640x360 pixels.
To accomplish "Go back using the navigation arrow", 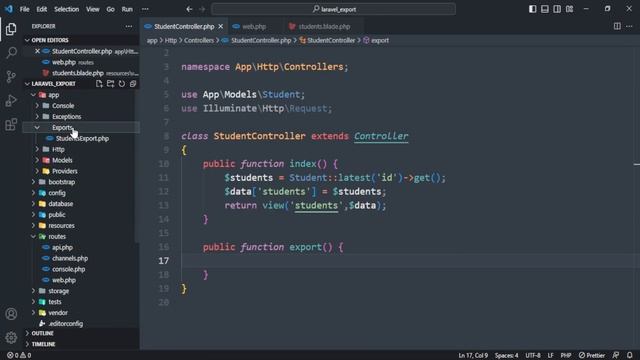I will click(189, 9).
